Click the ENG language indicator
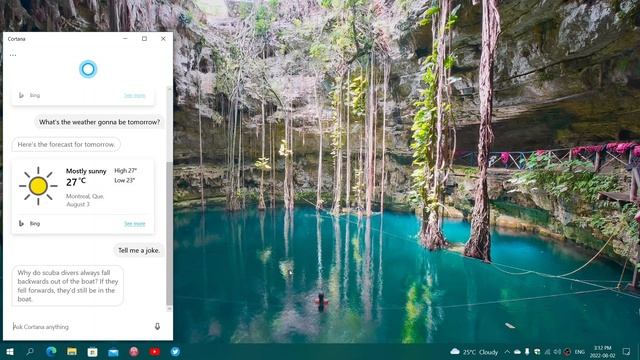The width and height of the screenshot is (640, 360). click(x=580, y=352)
